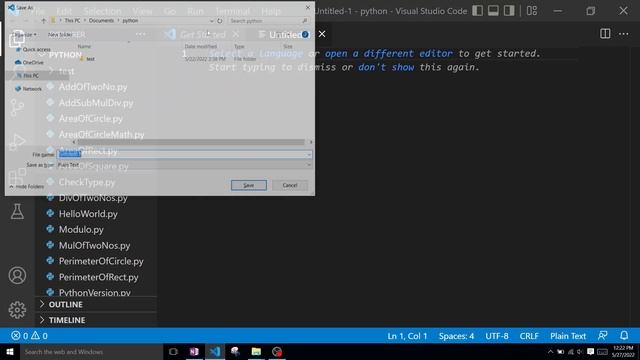Select the This PC breadcrumb in address bar
This screenshot has width=640, height=360.
click(x=72, y=20)
